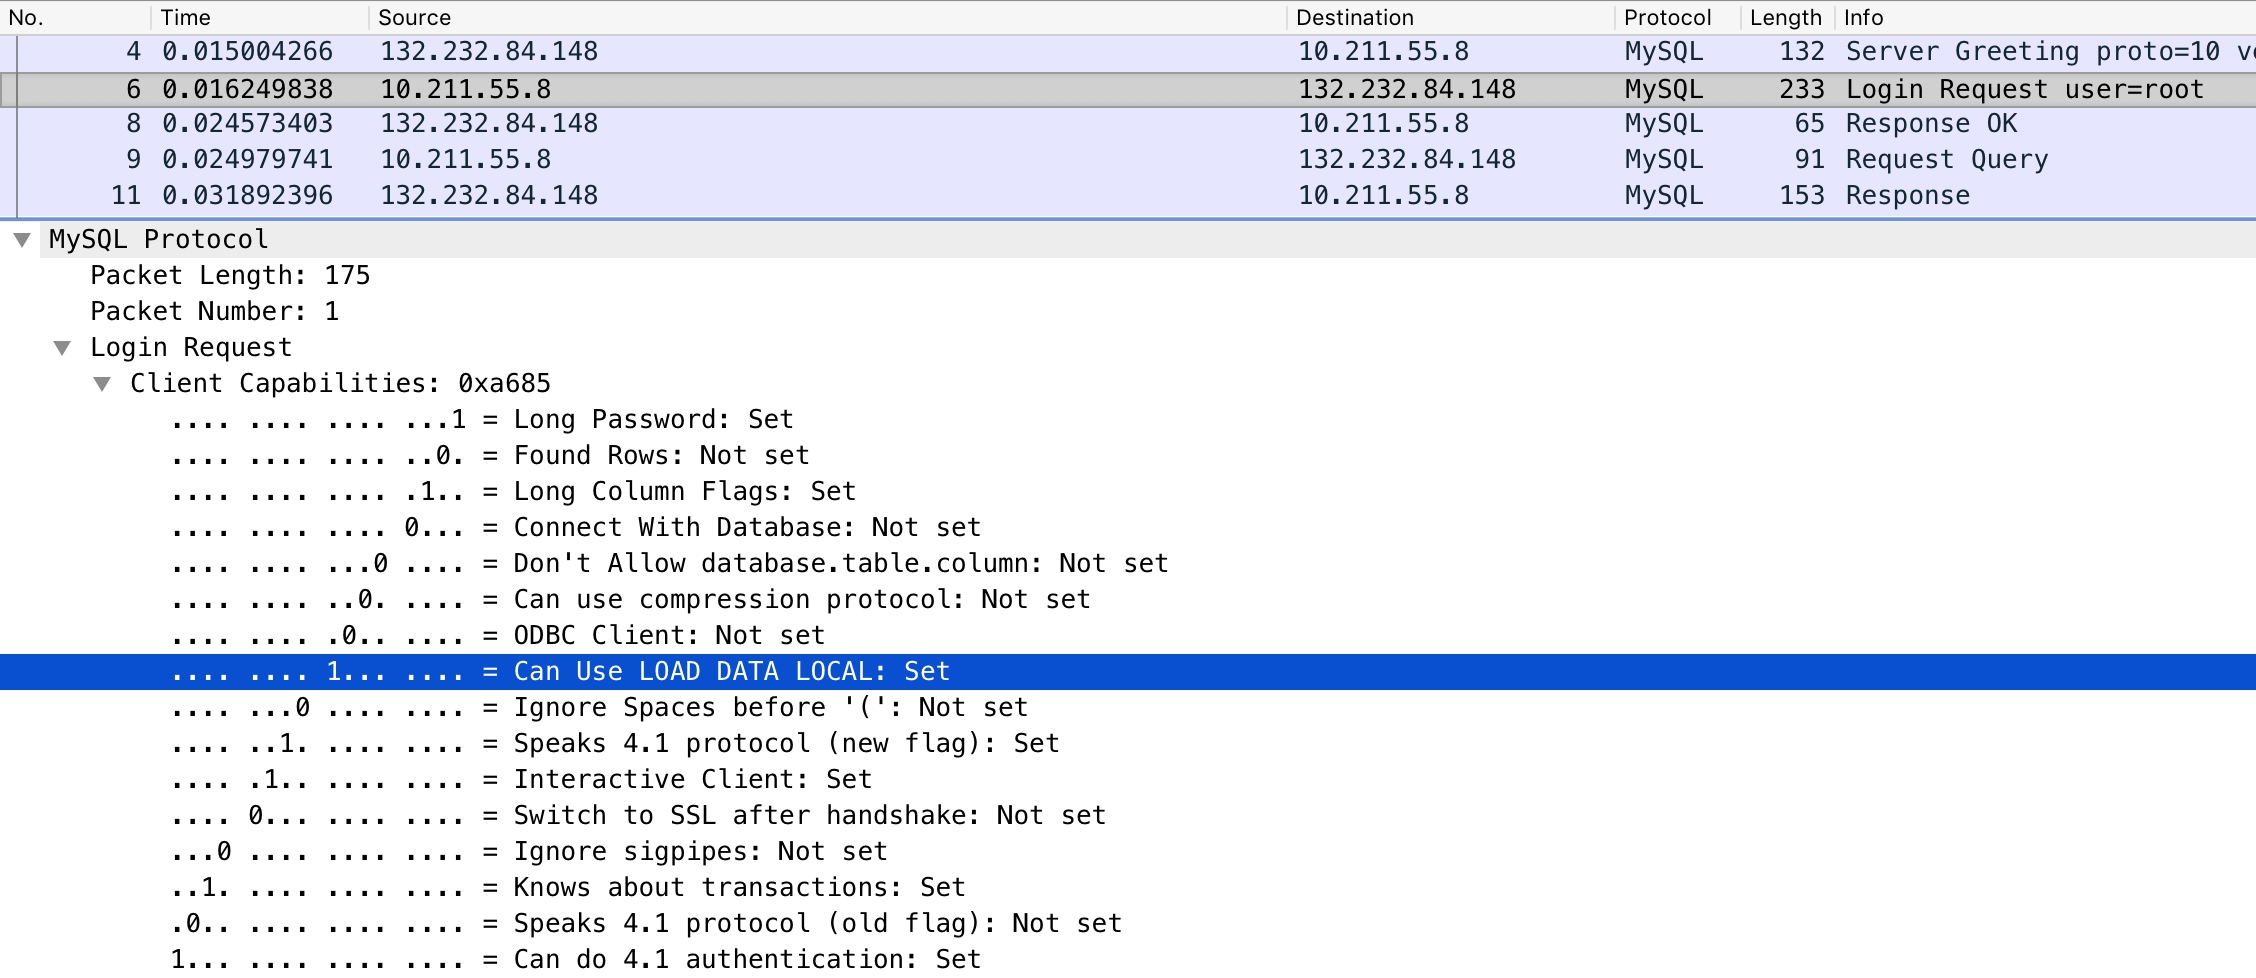Image resolution: width=2256 pixels, height=978 pixels.
Task: Select packet 6 Login Request user=root
Action: click(x=1128, y=89)
